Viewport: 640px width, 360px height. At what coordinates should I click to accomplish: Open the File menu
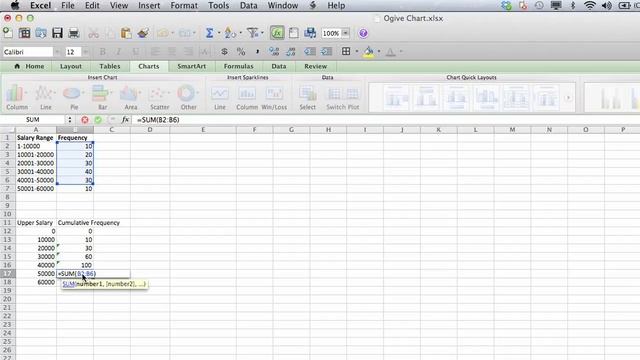(68, 5)
